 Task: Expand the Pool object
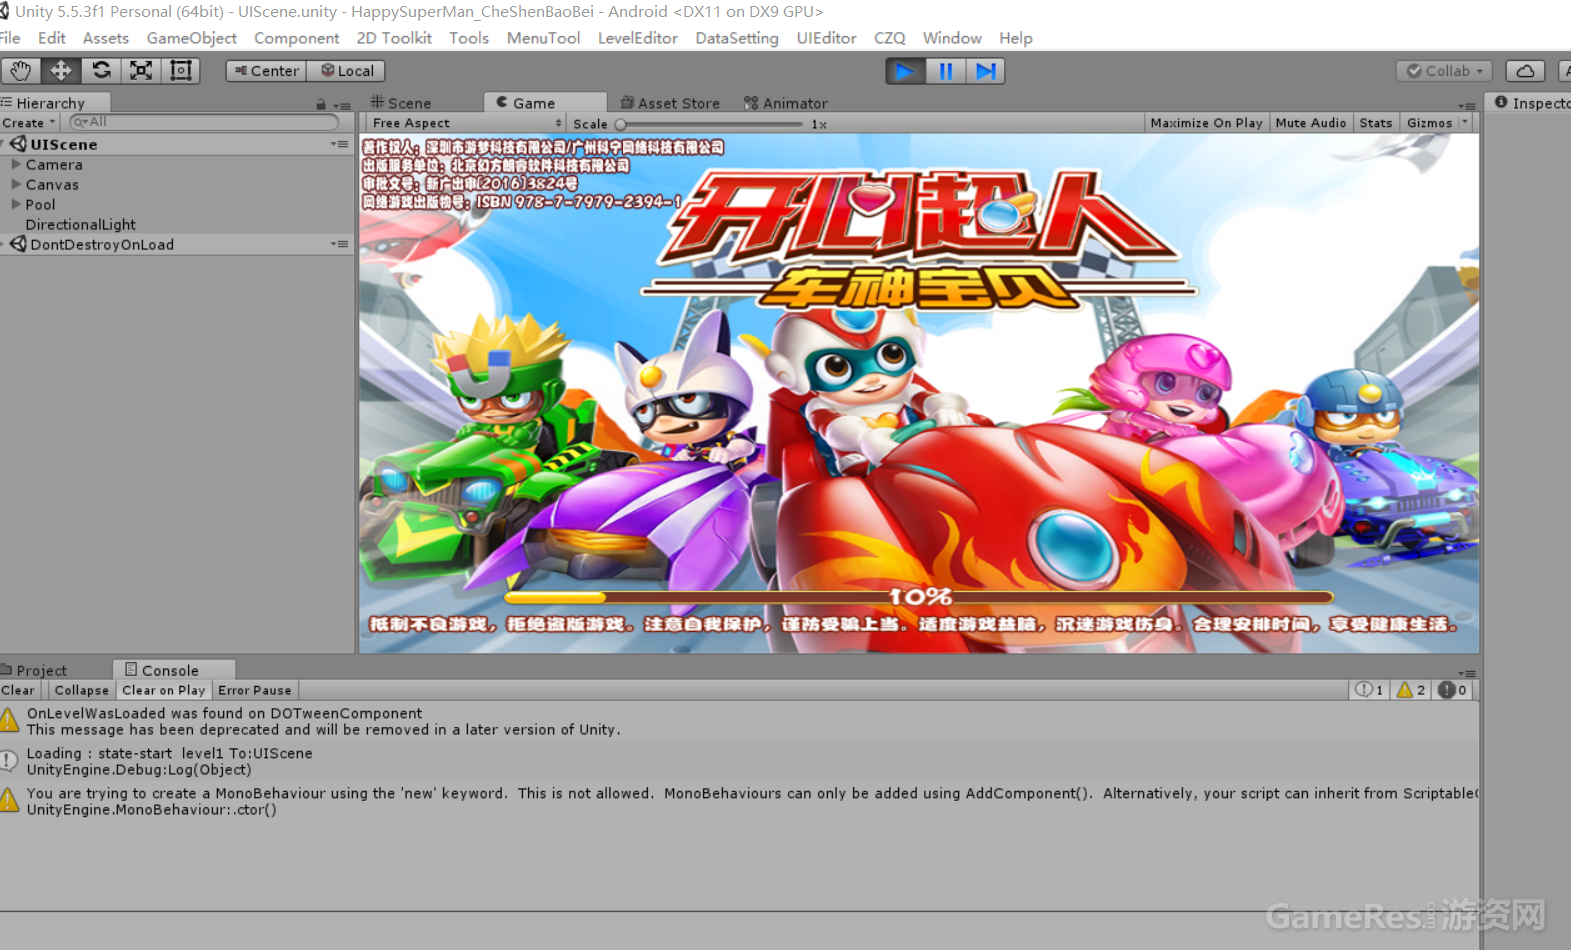point(16,204)
